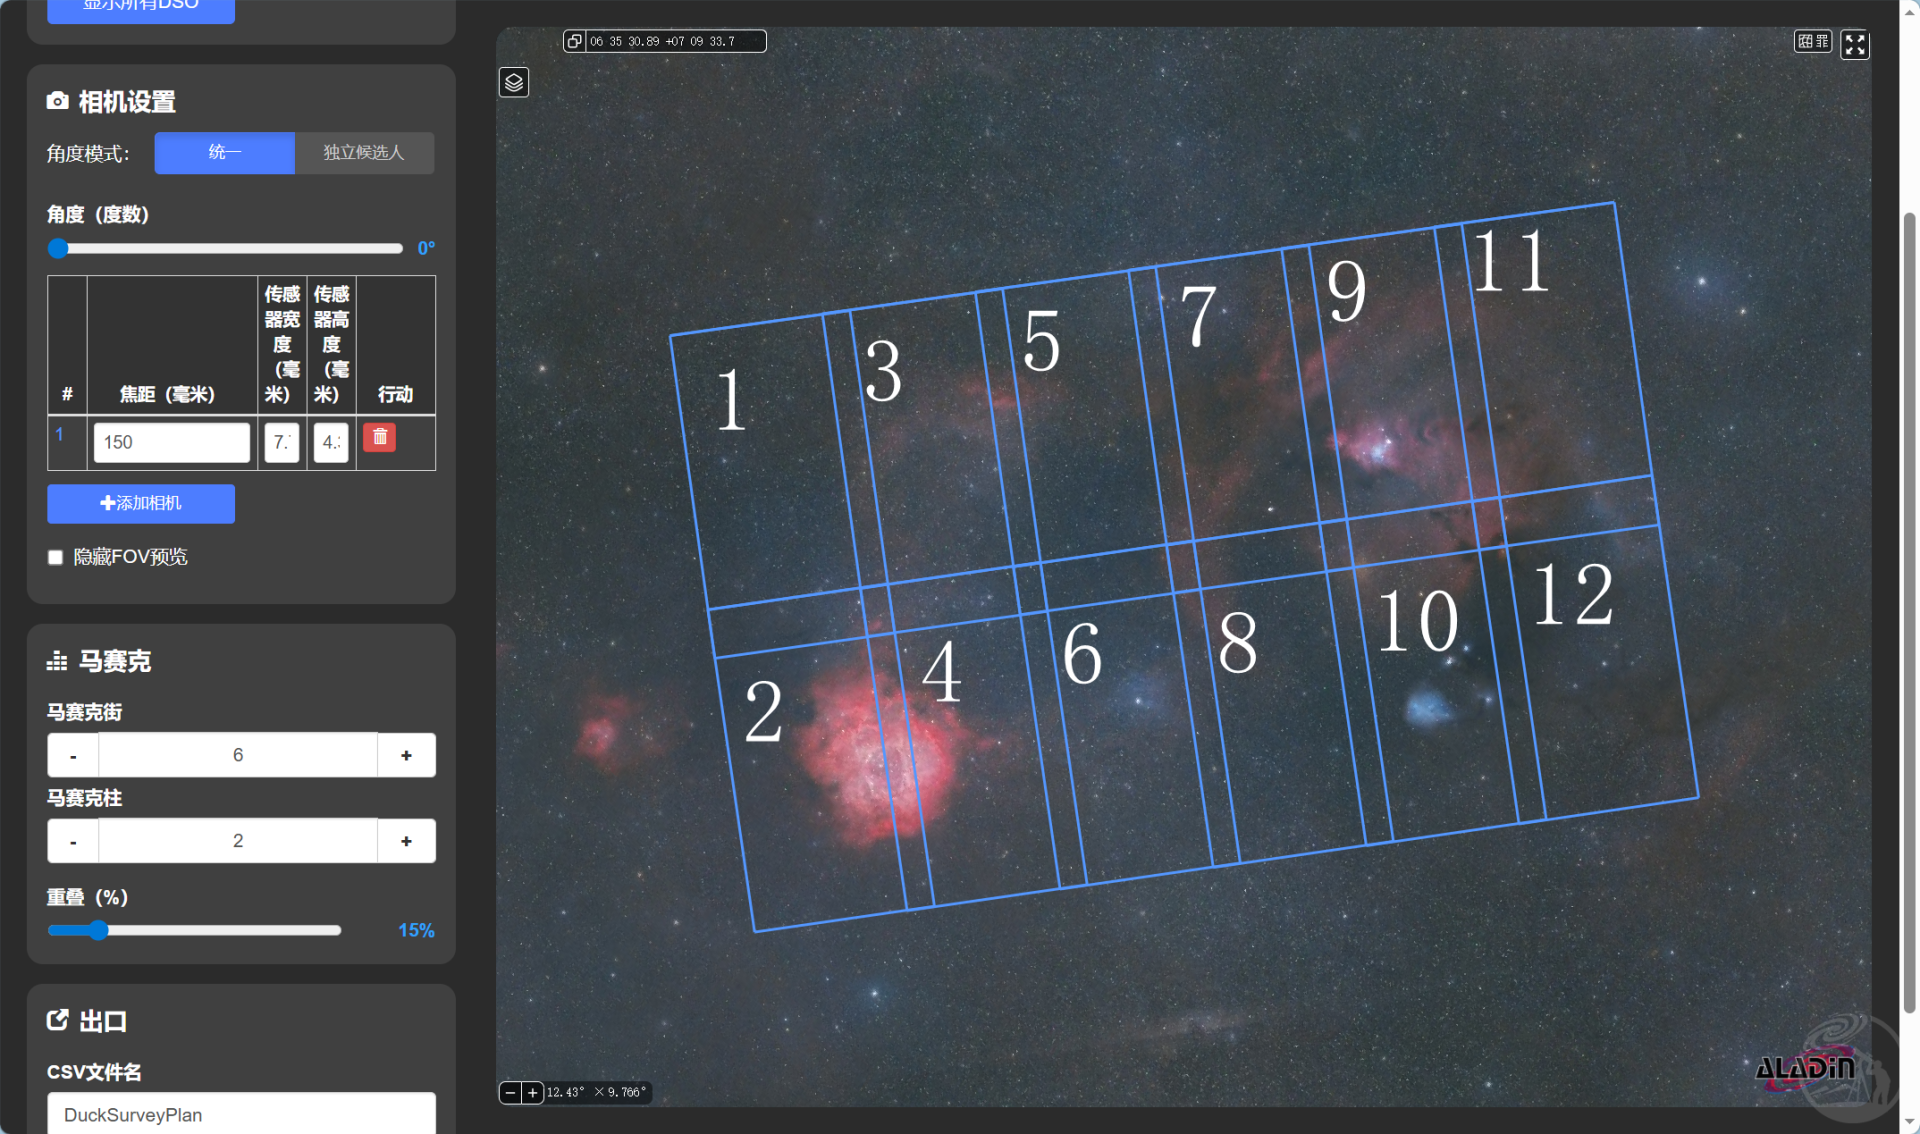The height and width of the screenshot is (1134, 1920).
Task: Click the CSV filename field DuckSurveyPlan
Action: [x=241, y=1114]
